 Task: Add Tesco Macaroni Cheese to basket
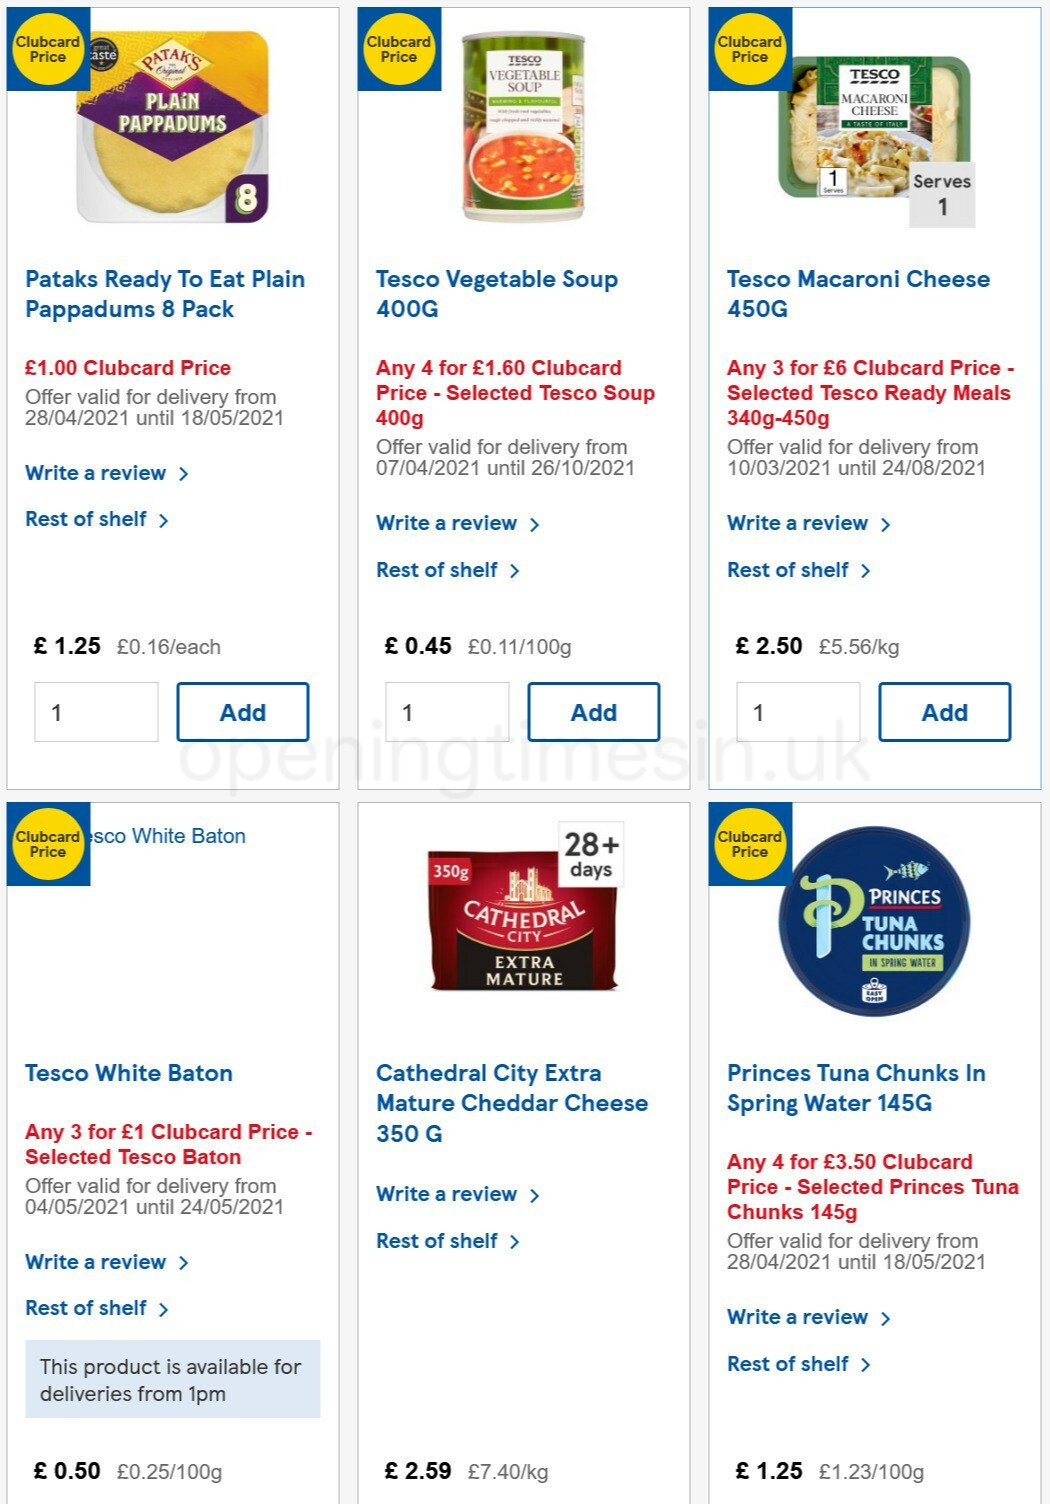click(x=945, y=712)
